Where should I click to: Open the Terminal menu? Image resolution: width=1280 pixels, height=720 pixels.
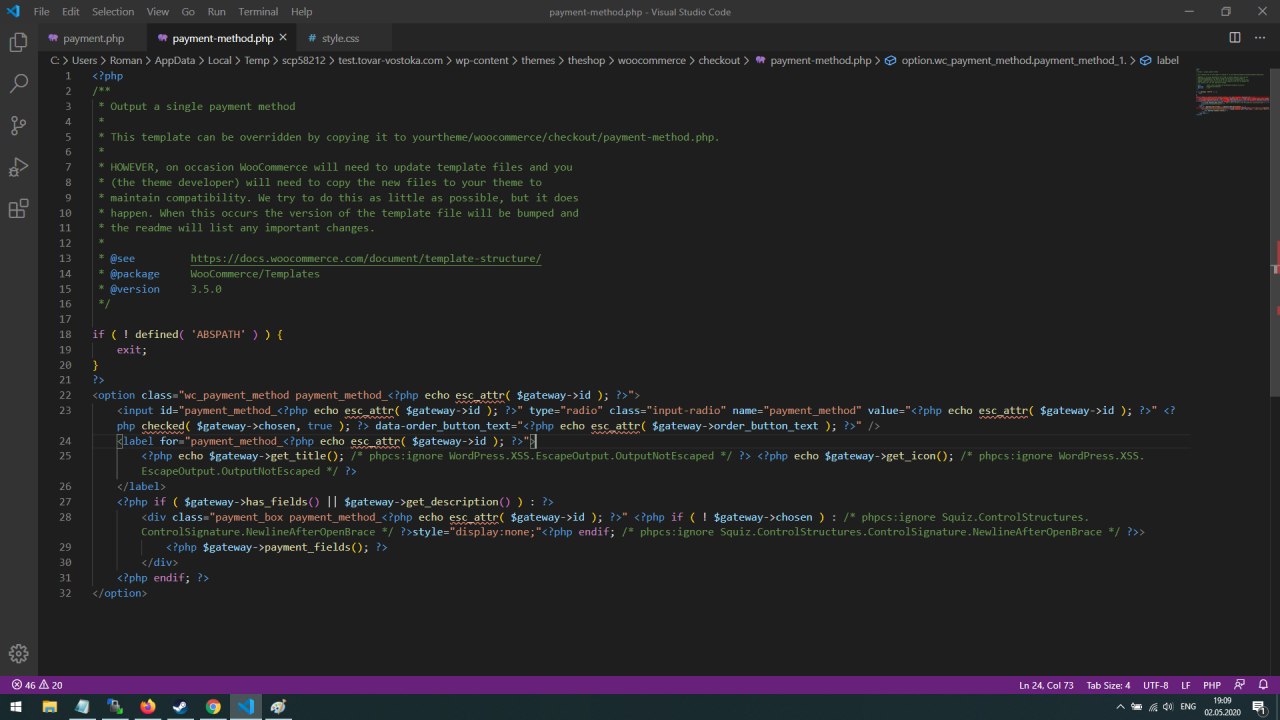[258, 12]
